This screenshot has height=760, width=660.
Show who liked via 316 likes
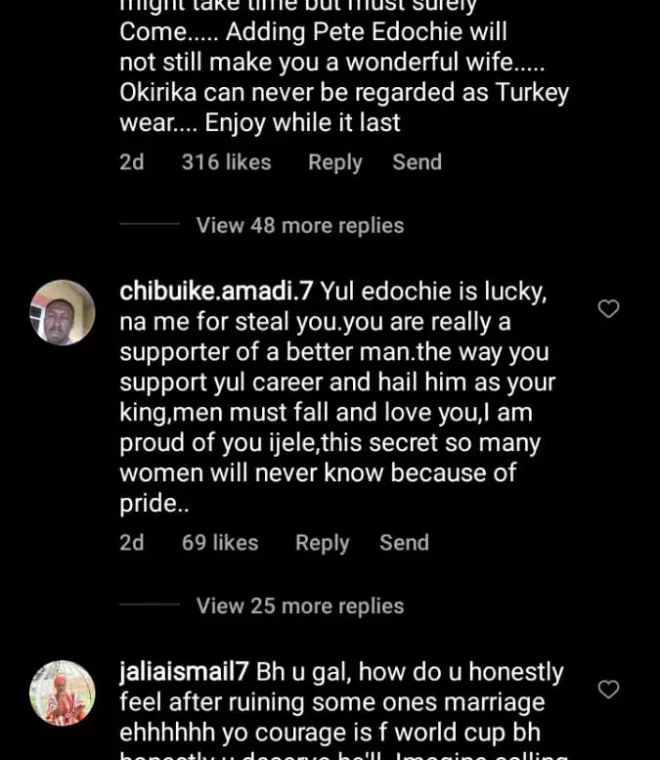226,162
